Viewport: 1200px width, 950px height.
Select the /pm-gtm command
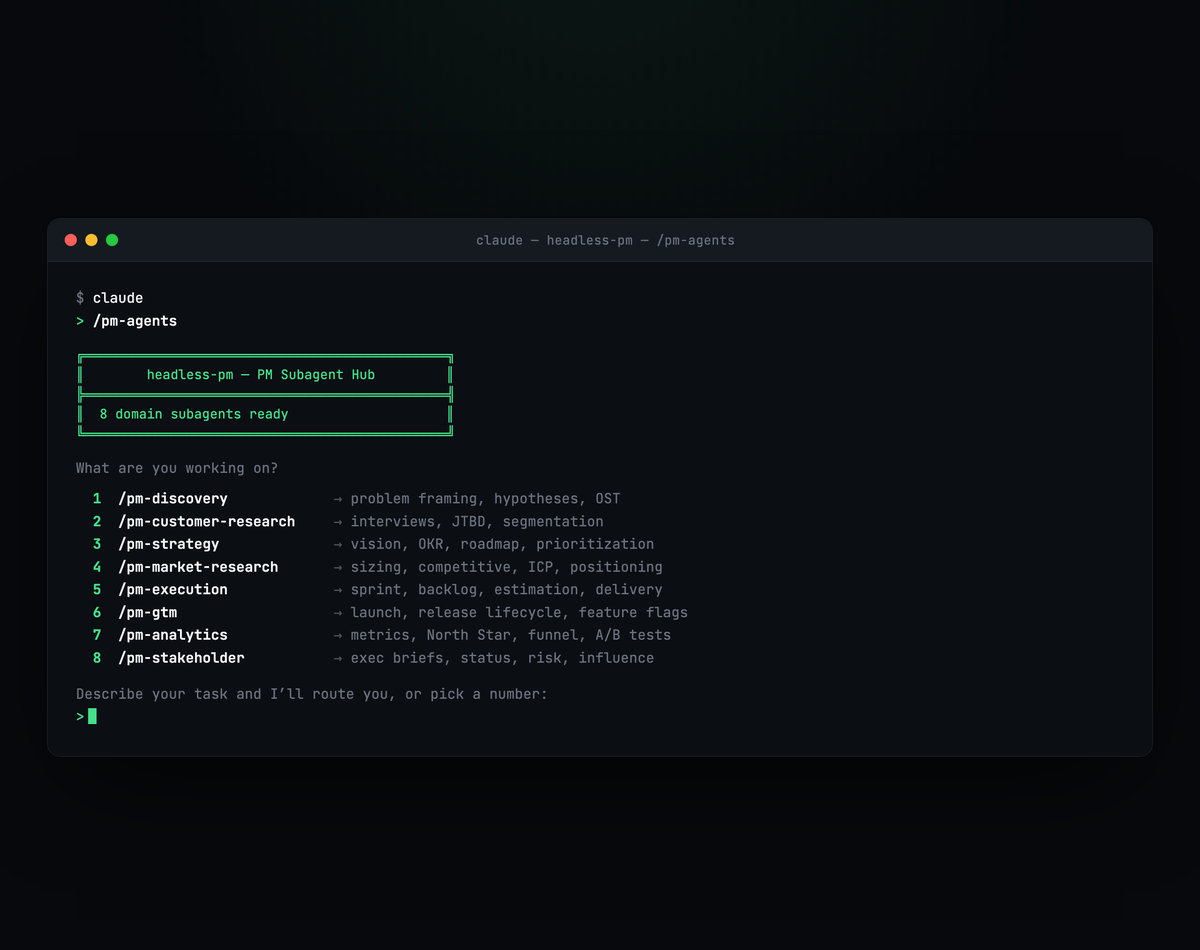click(148, 613)
